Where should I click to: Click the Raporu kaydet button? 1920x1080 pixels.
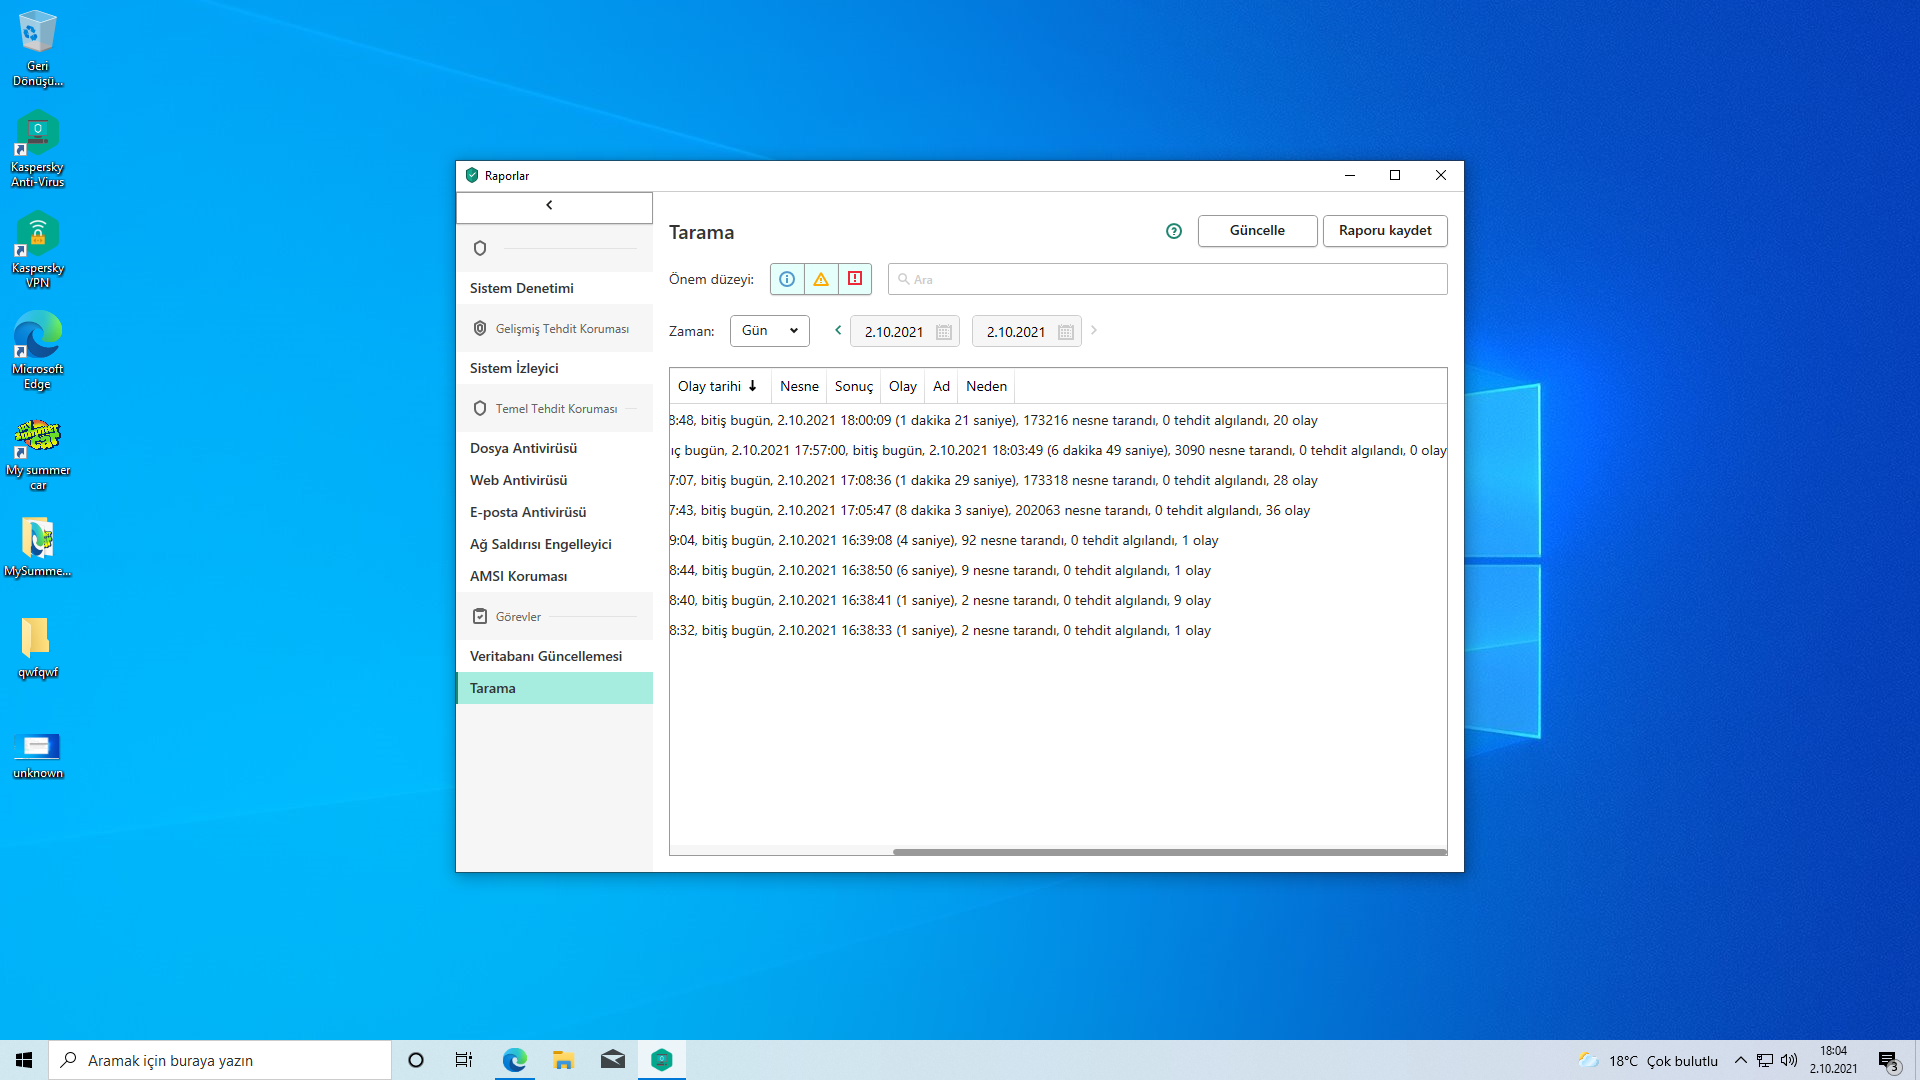pos(1384,231)
